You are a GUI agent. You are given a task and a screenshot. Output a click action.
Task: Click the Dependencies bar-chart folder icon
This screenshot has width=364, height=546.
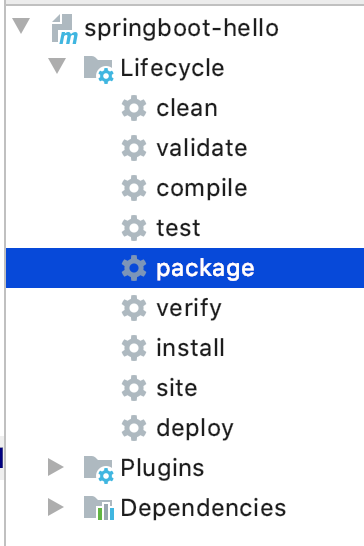coord(99,508)
